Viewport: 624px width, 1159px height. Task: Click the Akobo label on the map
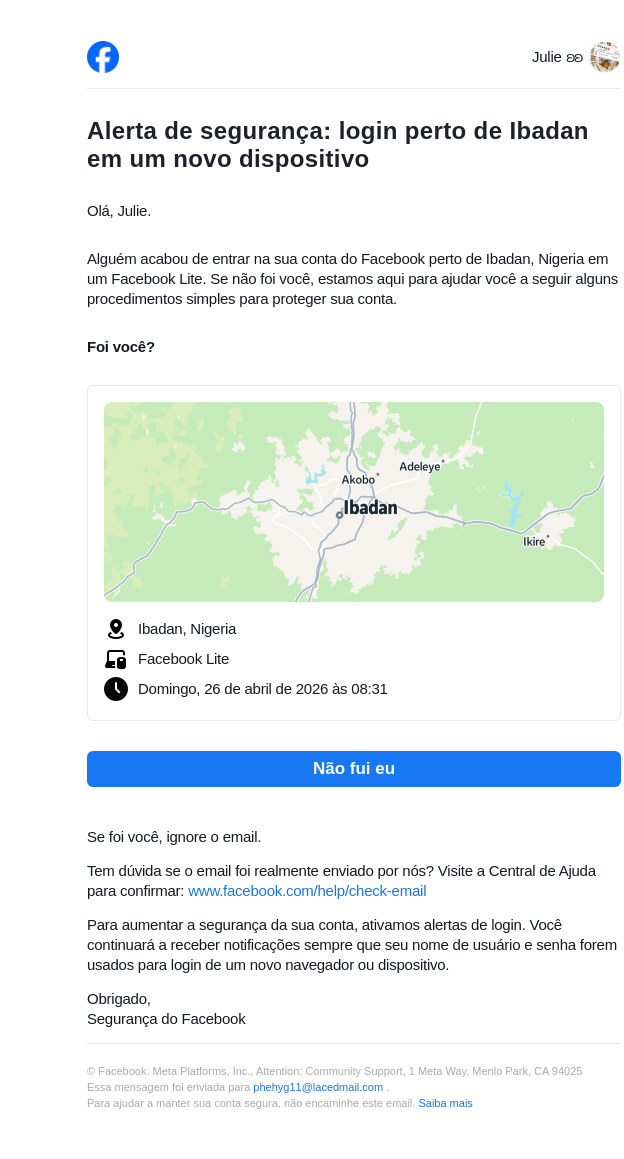click(x=358, y=480)
